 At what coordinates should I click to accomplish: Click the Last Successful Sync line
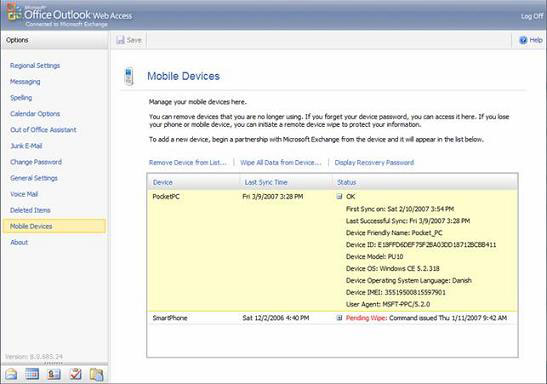click(408, 221)
